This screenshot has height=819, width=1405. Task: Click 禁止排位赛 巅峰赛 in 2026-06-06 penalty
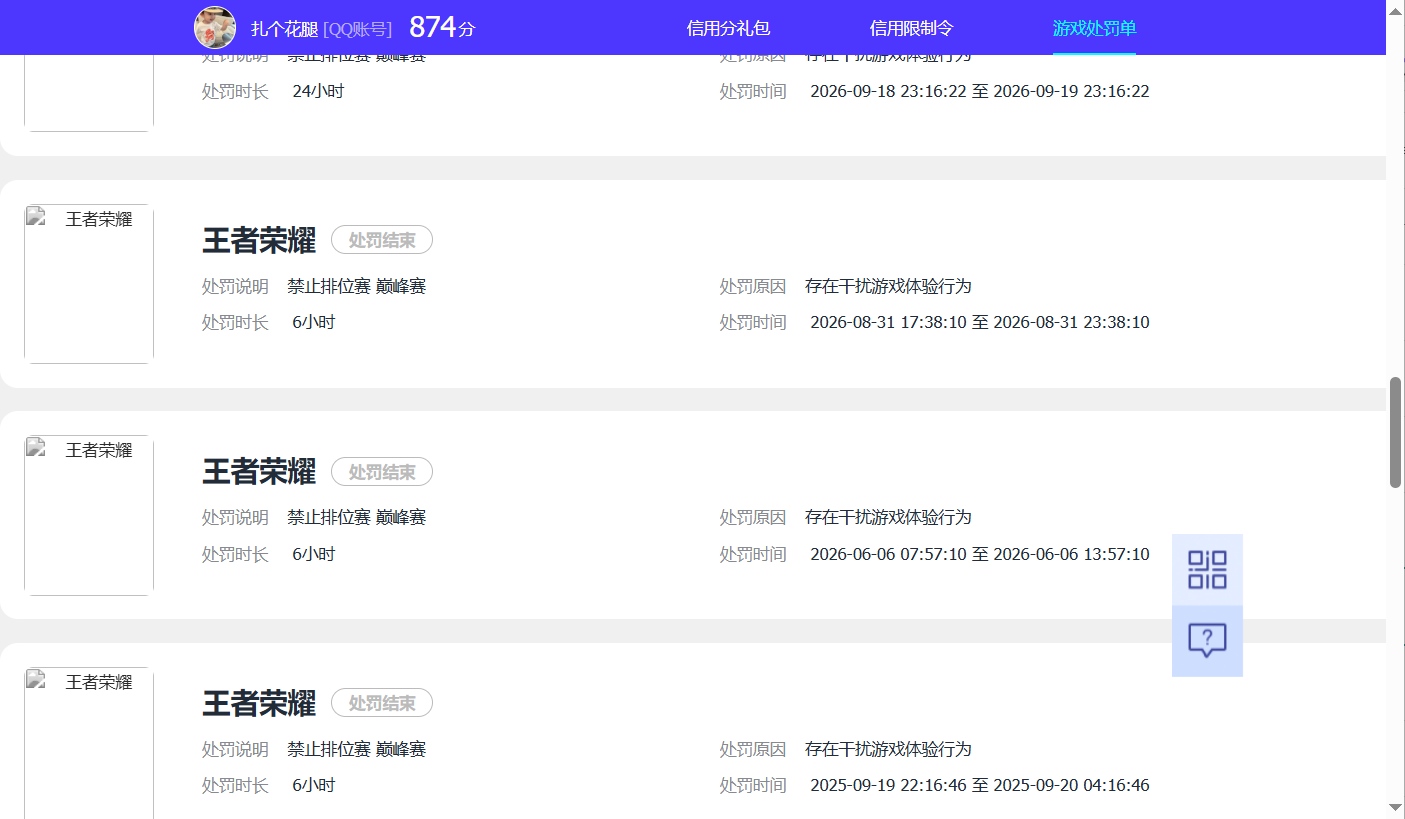(357, 517)
